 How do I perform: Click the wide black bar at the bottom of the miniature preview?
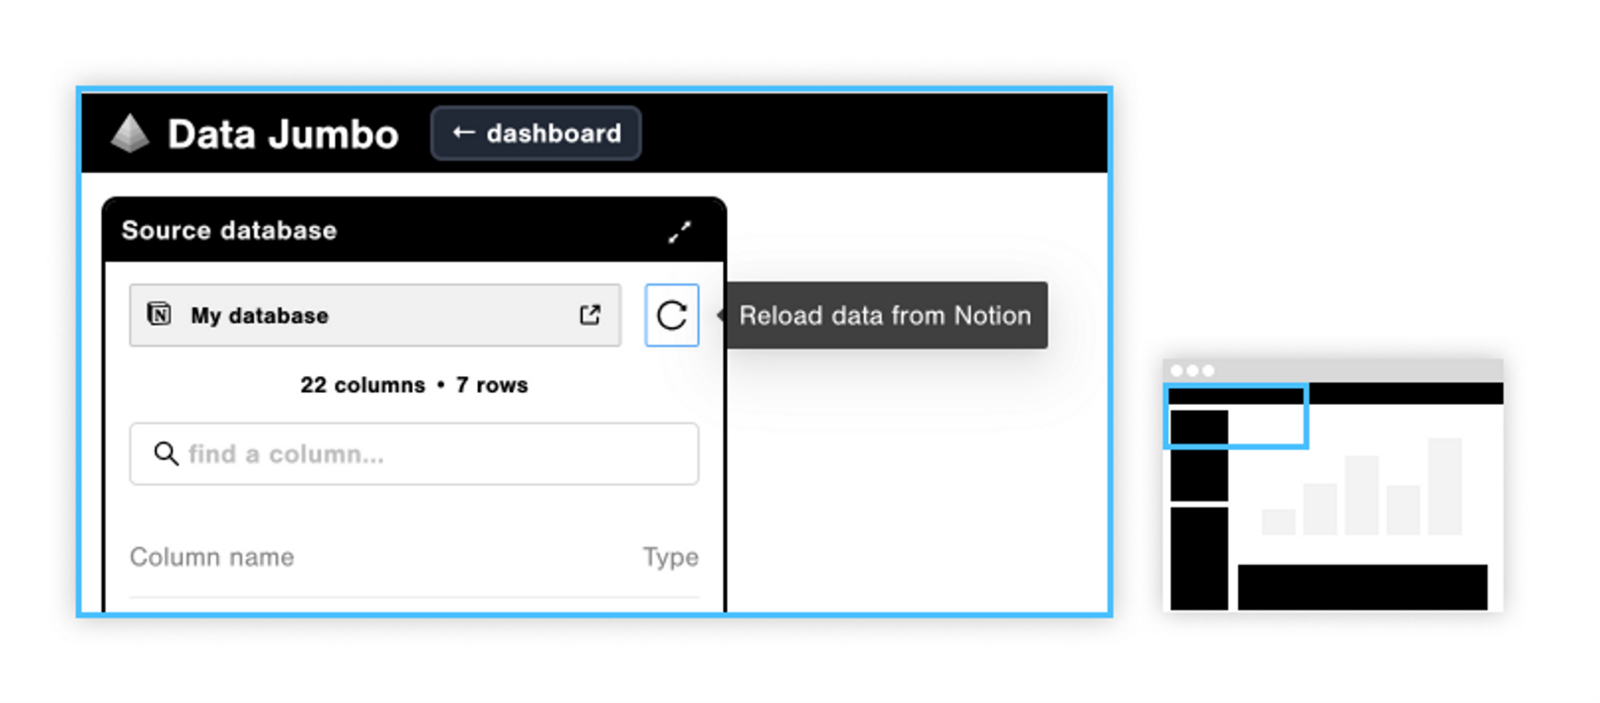coord(1362,587)
